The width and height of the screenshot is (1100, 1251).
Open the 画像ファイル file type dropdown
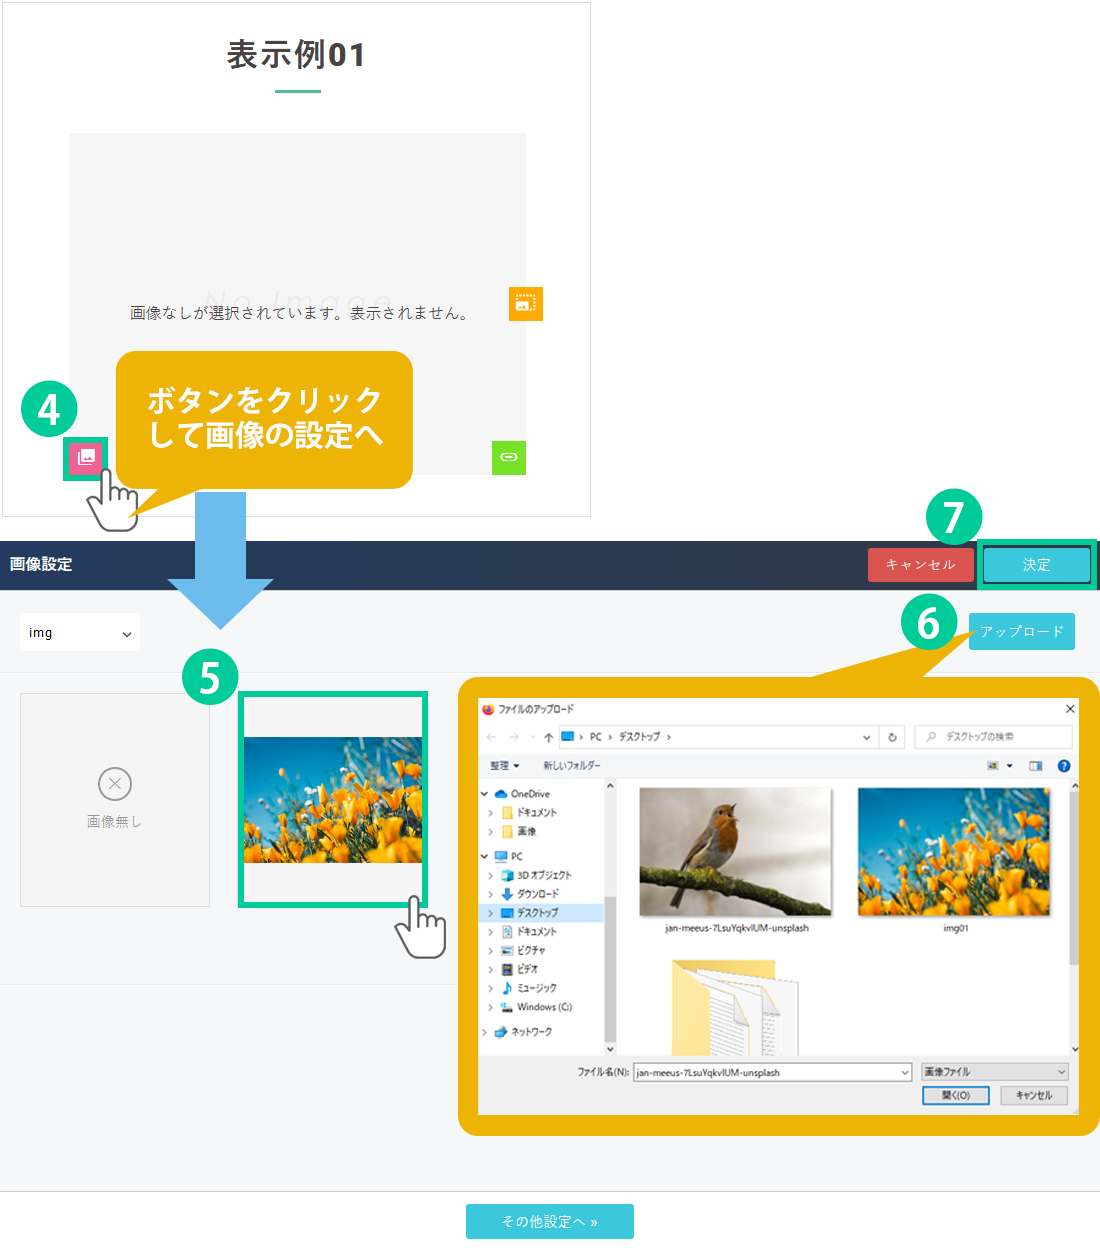994,1072
